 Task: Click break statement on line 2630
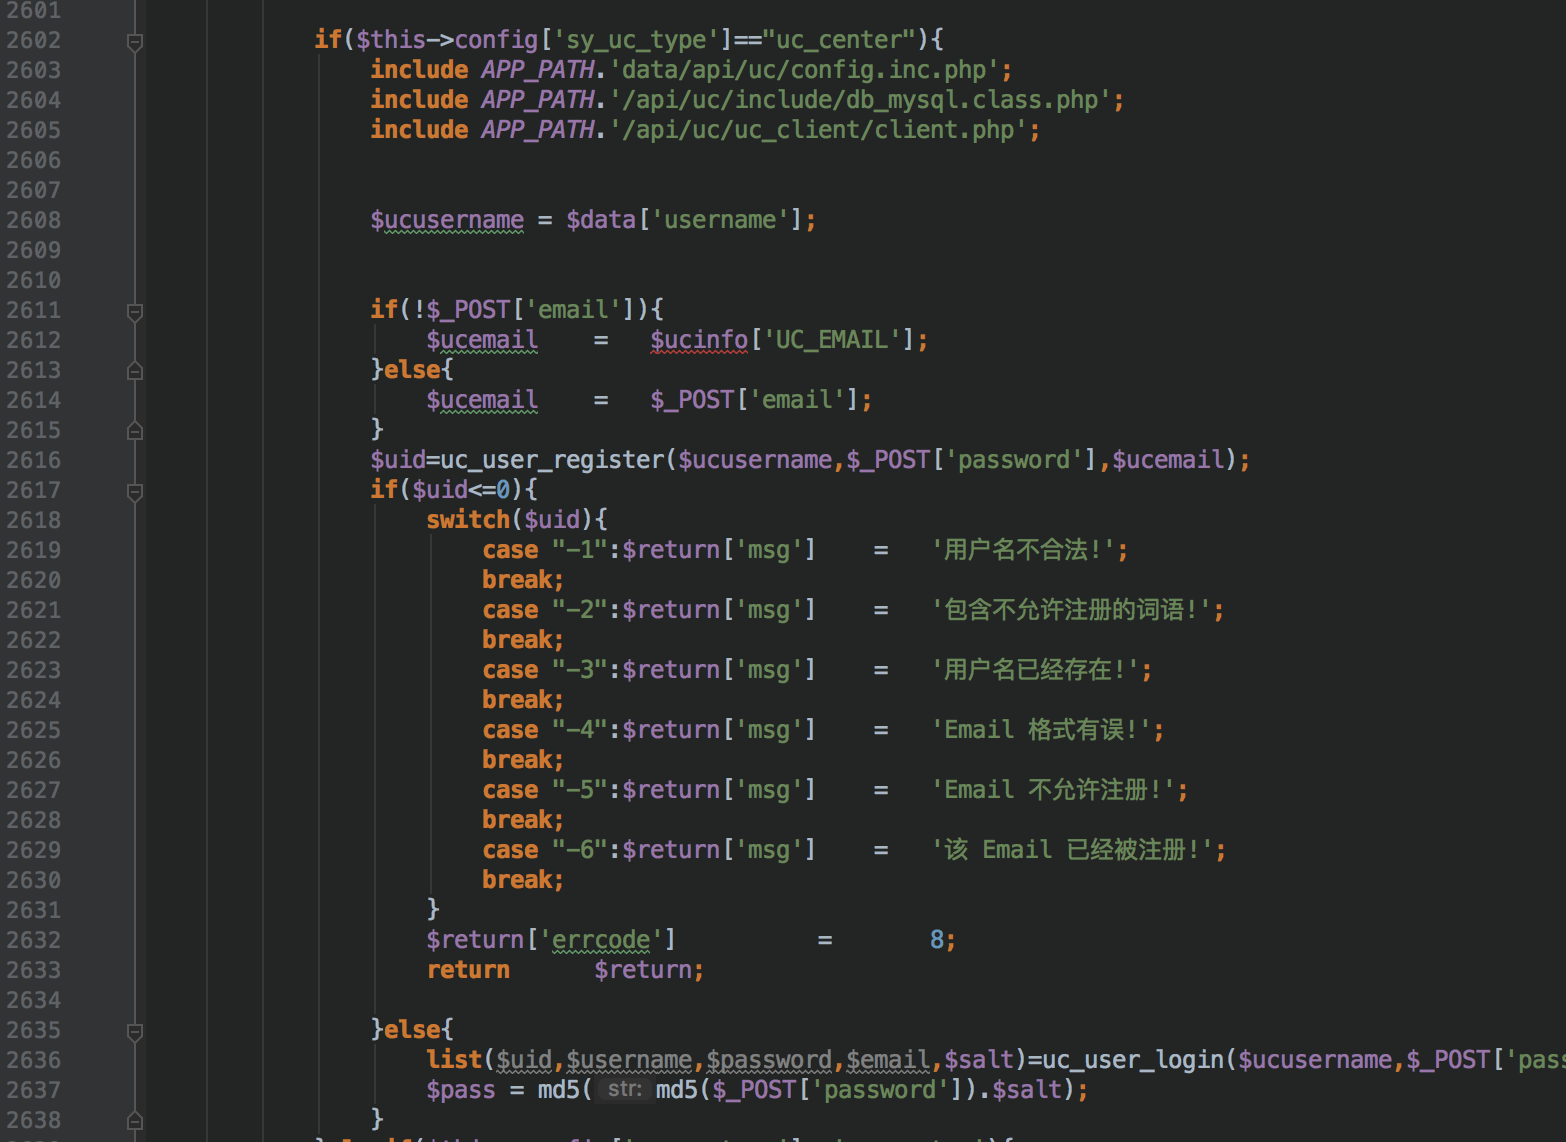pos(522,880)
